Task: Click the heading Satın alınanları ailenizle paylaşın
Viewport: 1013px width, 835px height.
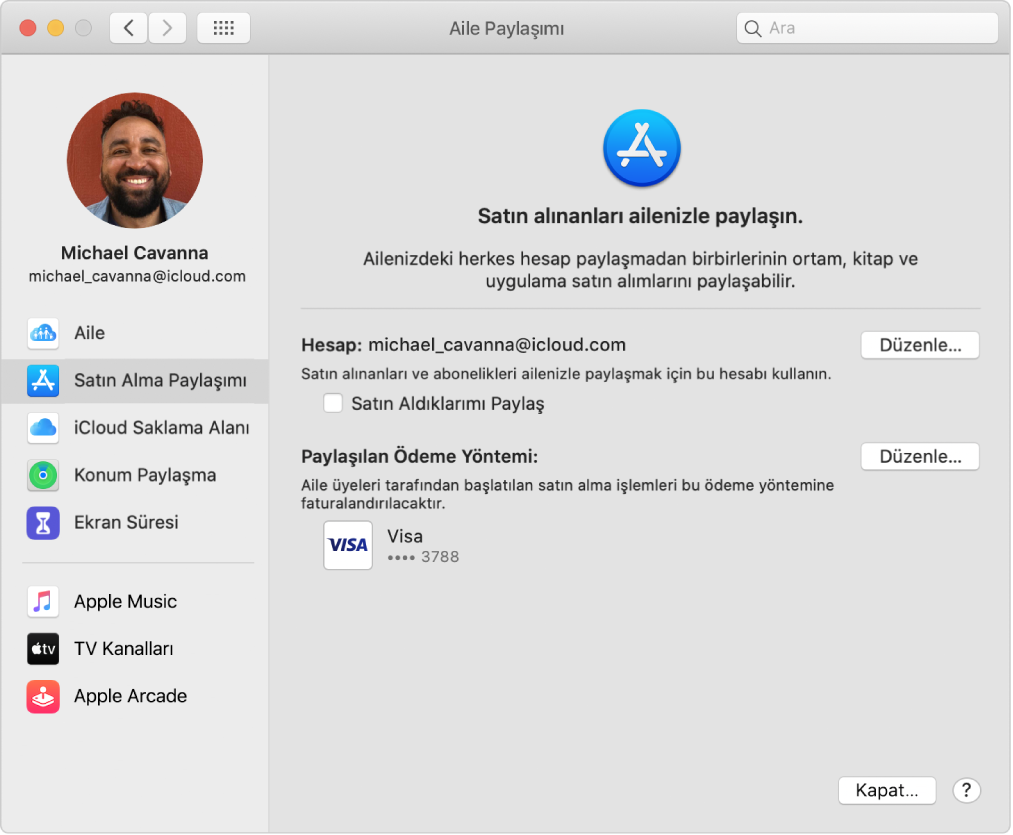Action: pos(640,216)
